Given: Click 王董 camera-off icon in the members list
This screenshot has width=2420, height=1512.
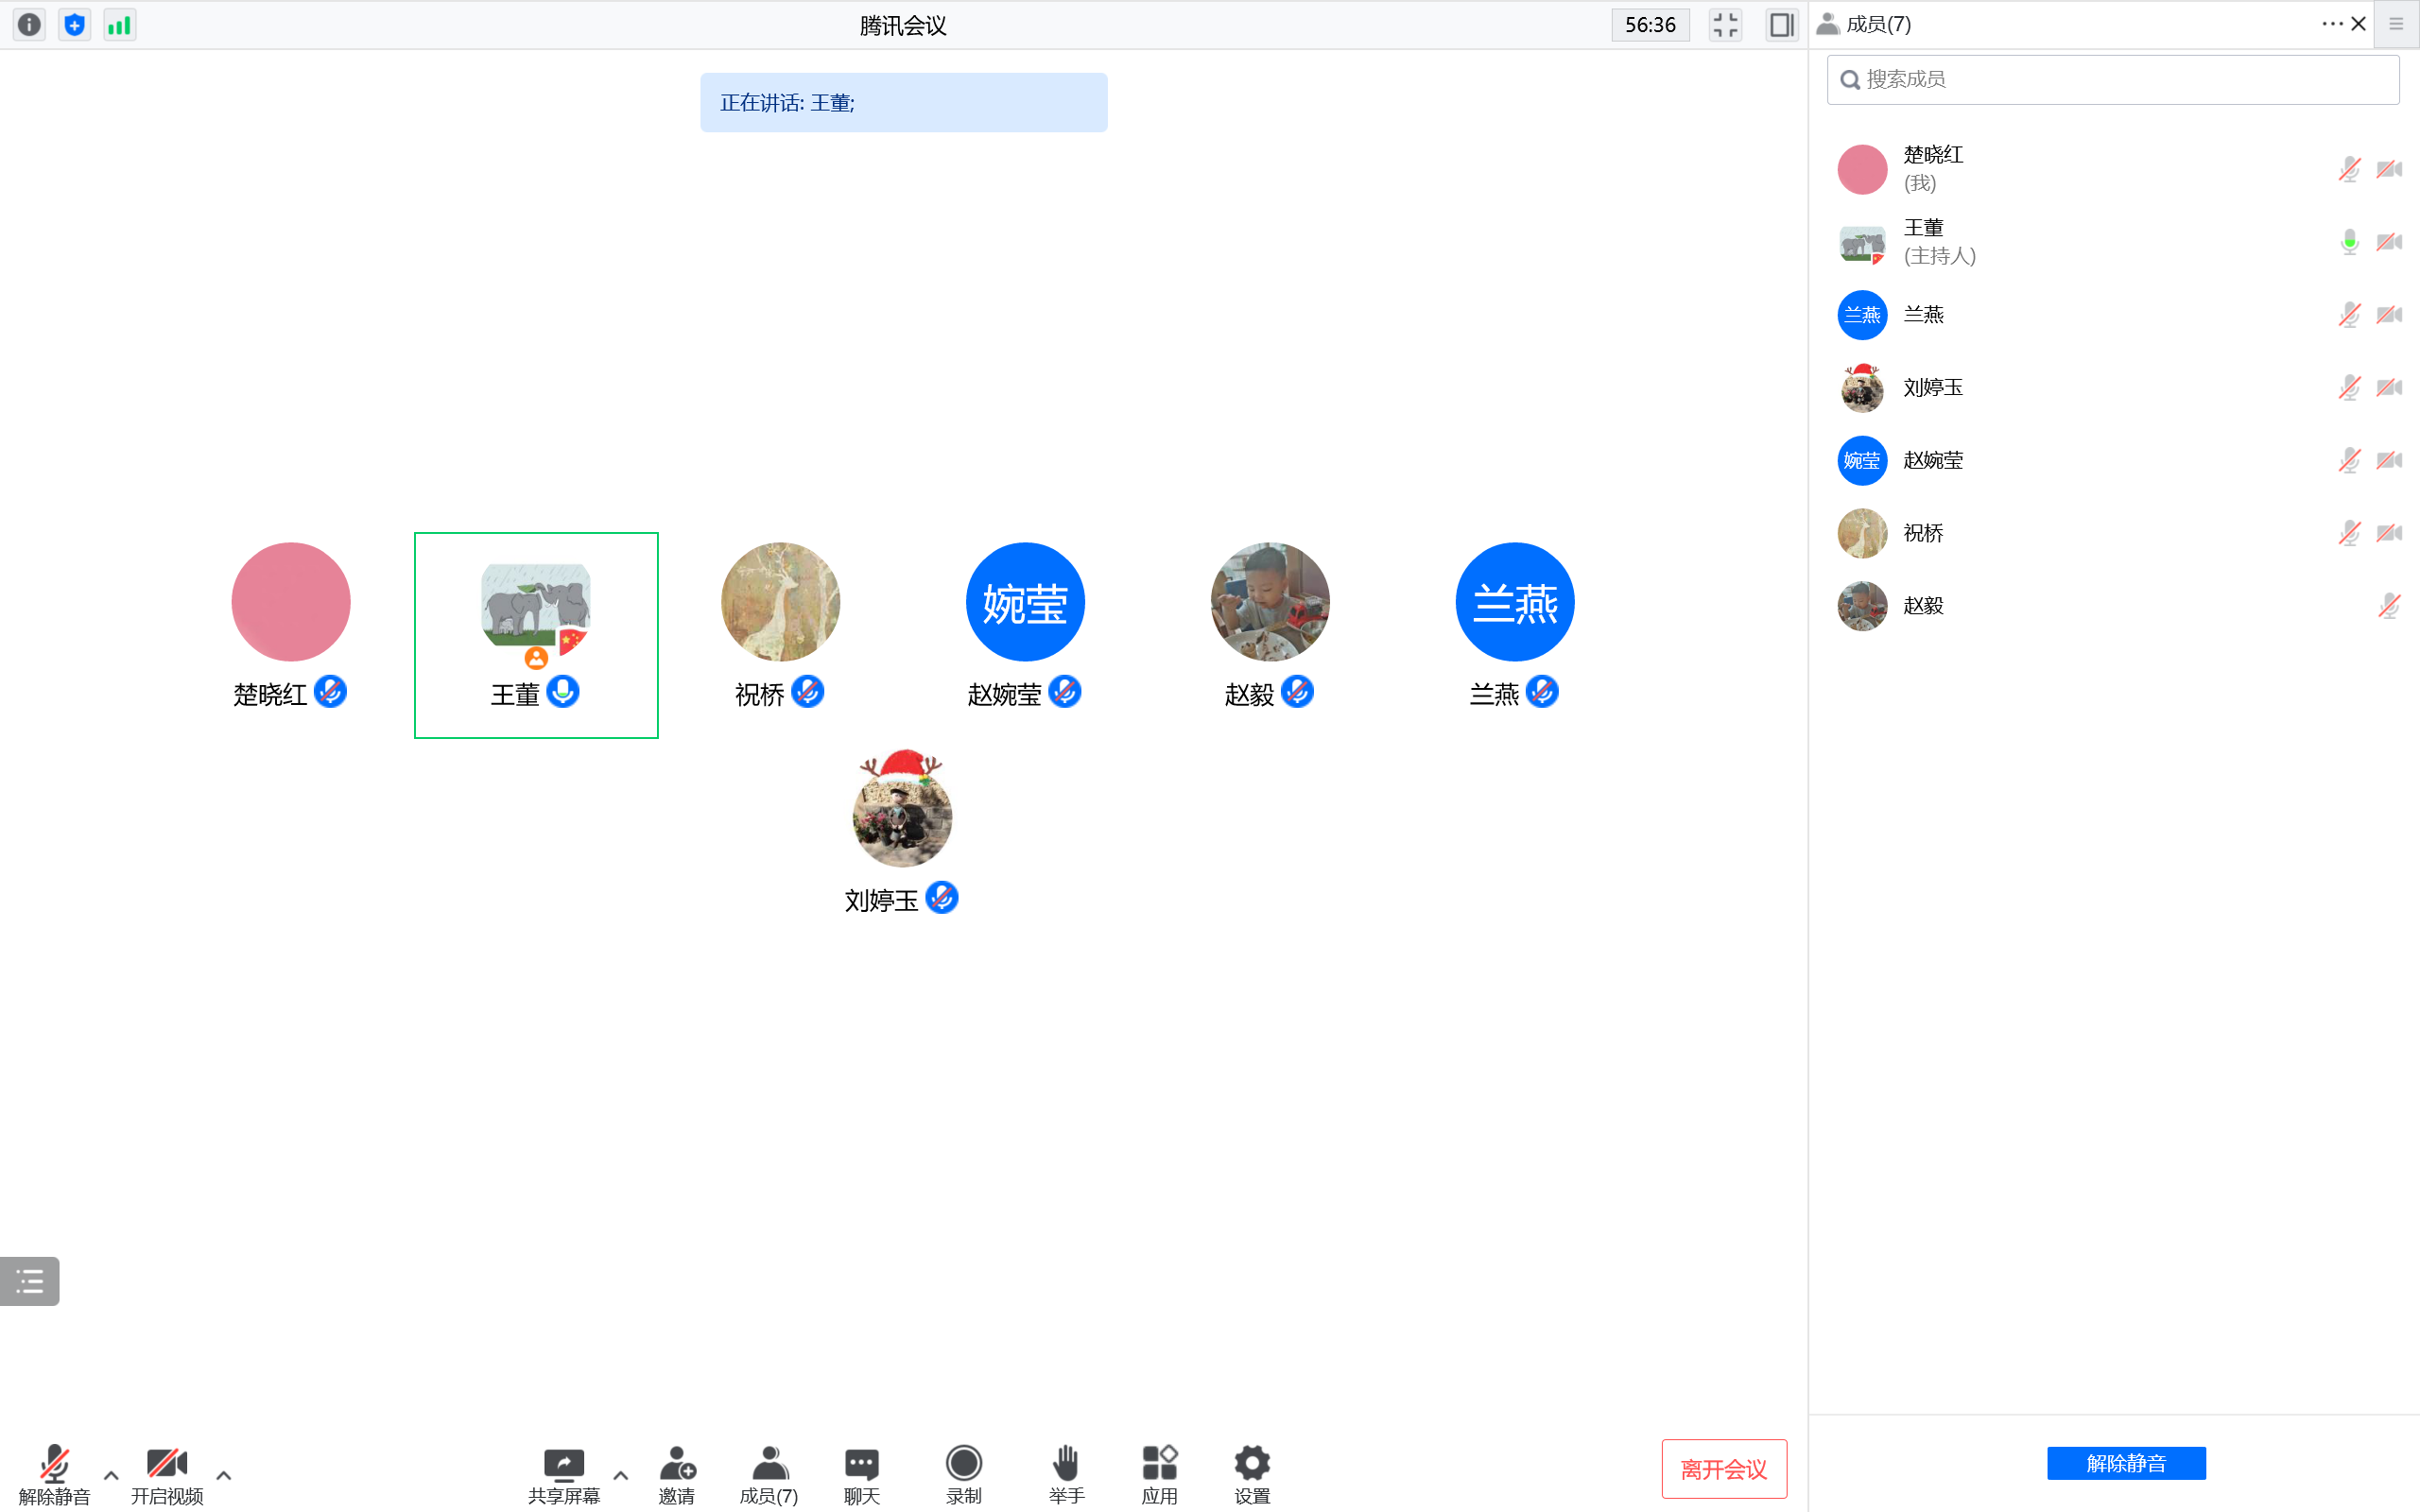Looking at the screenshot, I should (2390, 242).
